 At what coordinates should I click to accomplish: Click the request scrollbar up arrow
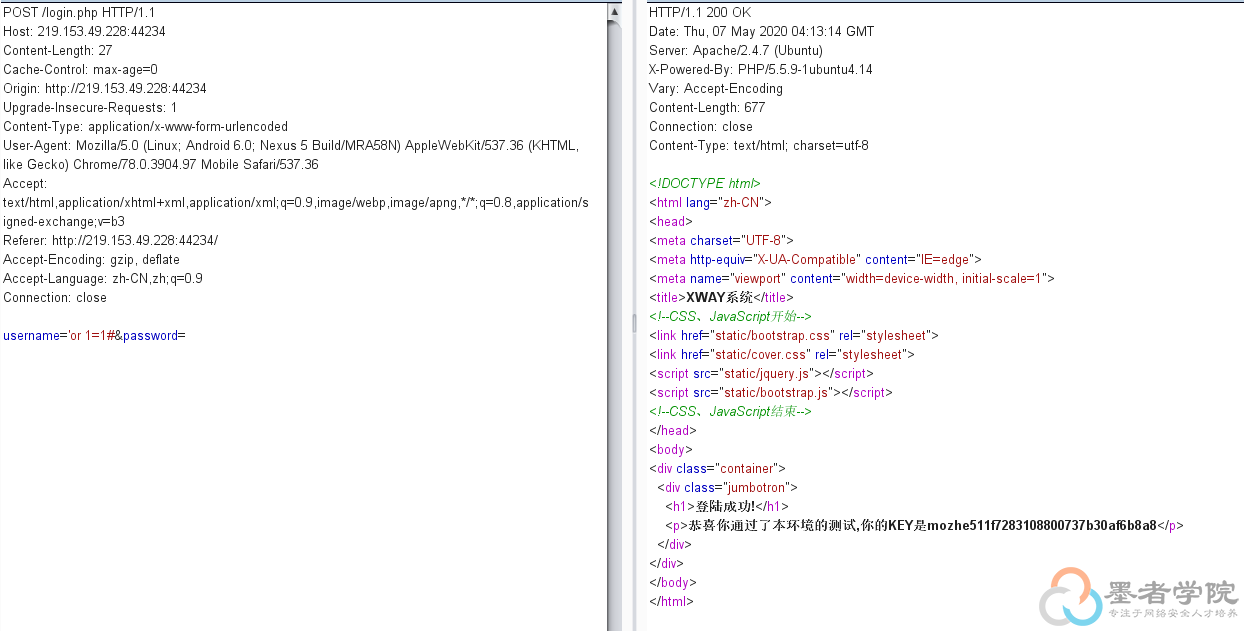[614, 11]
